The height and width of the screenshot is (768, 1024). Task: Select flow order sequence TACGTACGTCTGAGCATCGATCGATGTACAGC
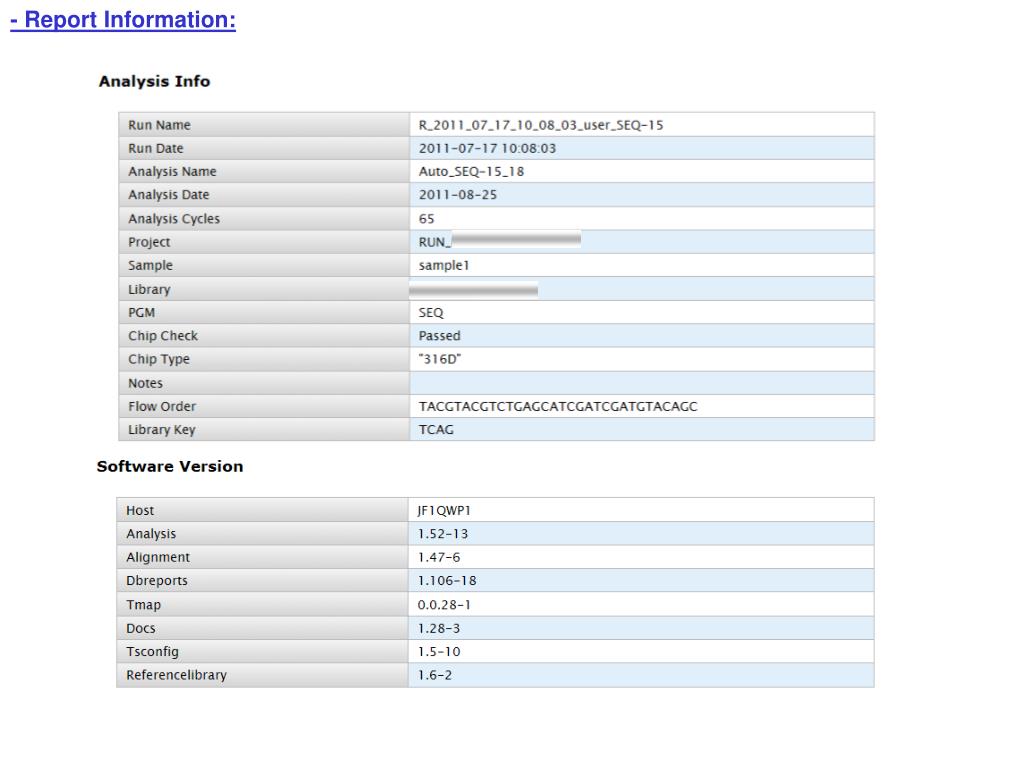point(558,406)
